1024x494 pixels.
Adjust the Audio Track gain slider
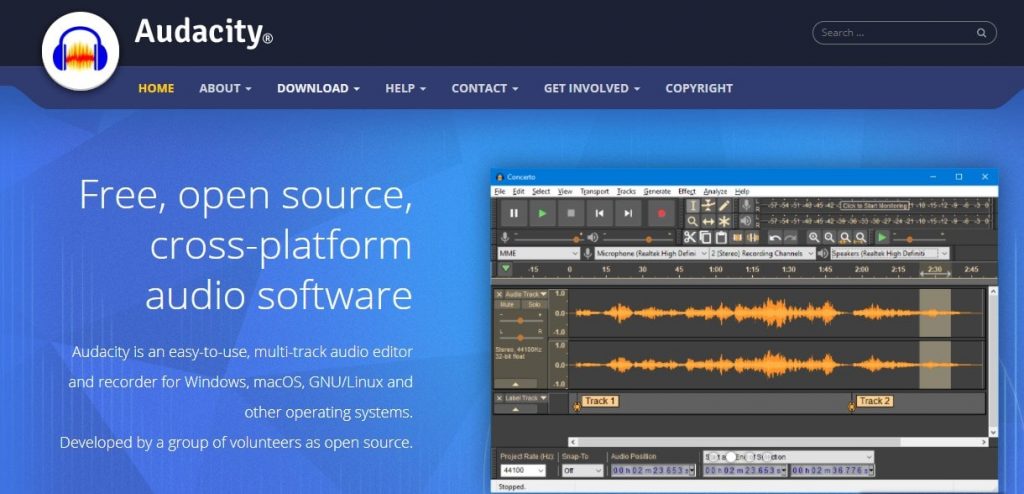(x=520, y=320)
